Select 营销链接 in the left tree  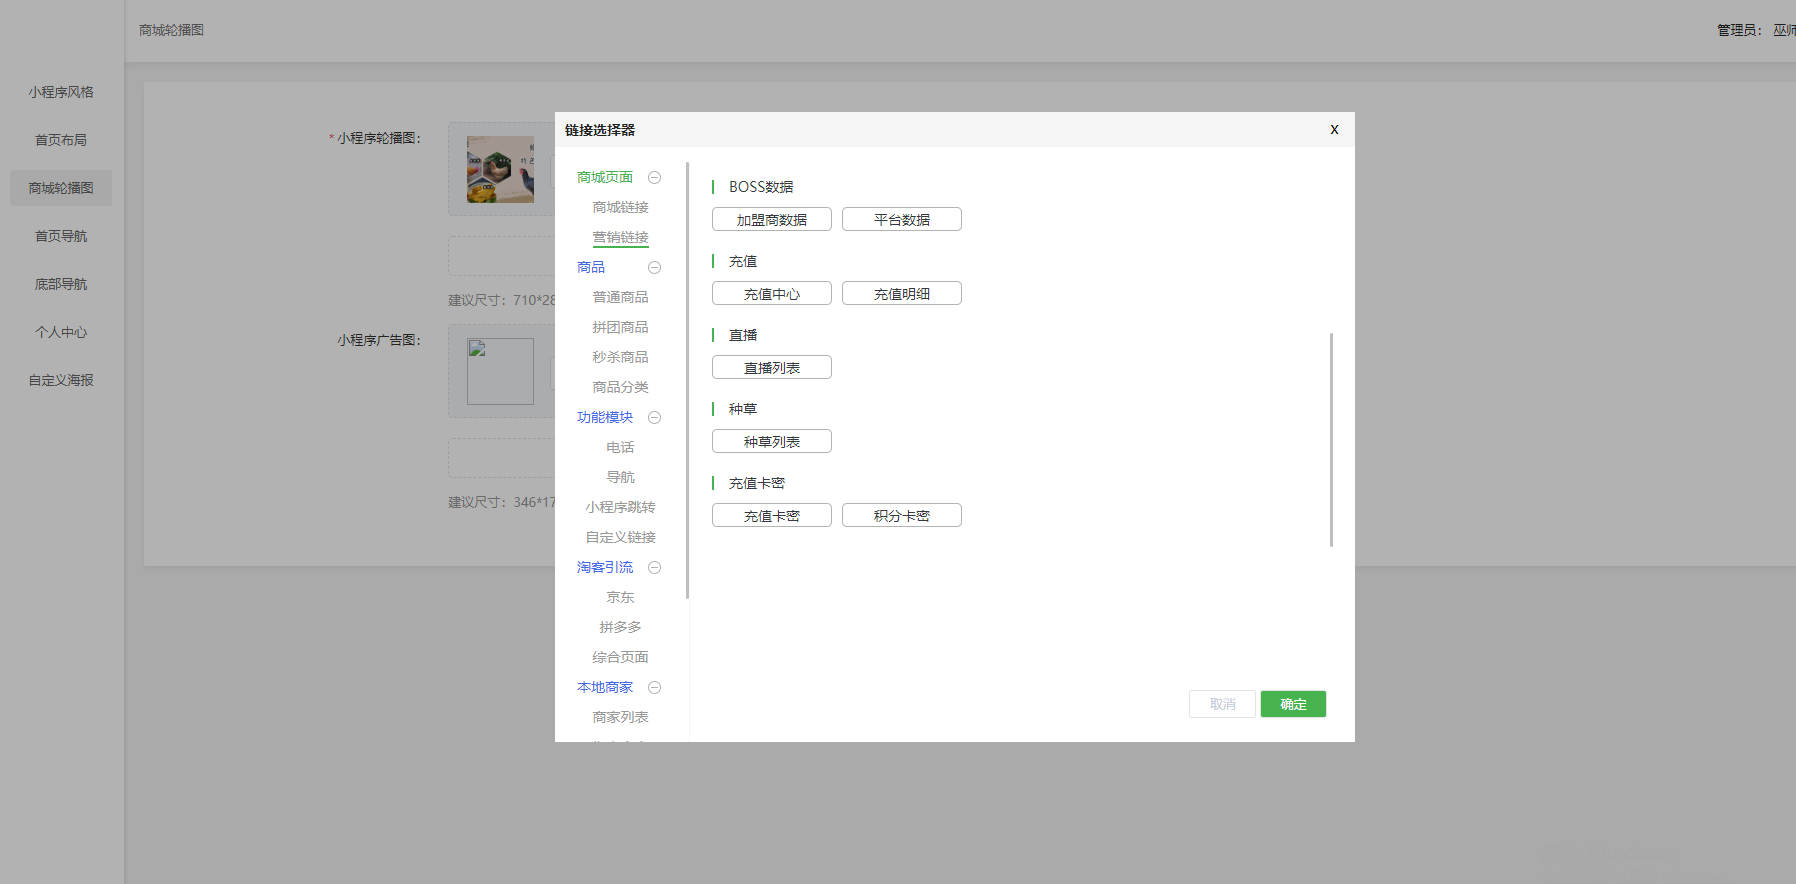click(x=620, y=237)
